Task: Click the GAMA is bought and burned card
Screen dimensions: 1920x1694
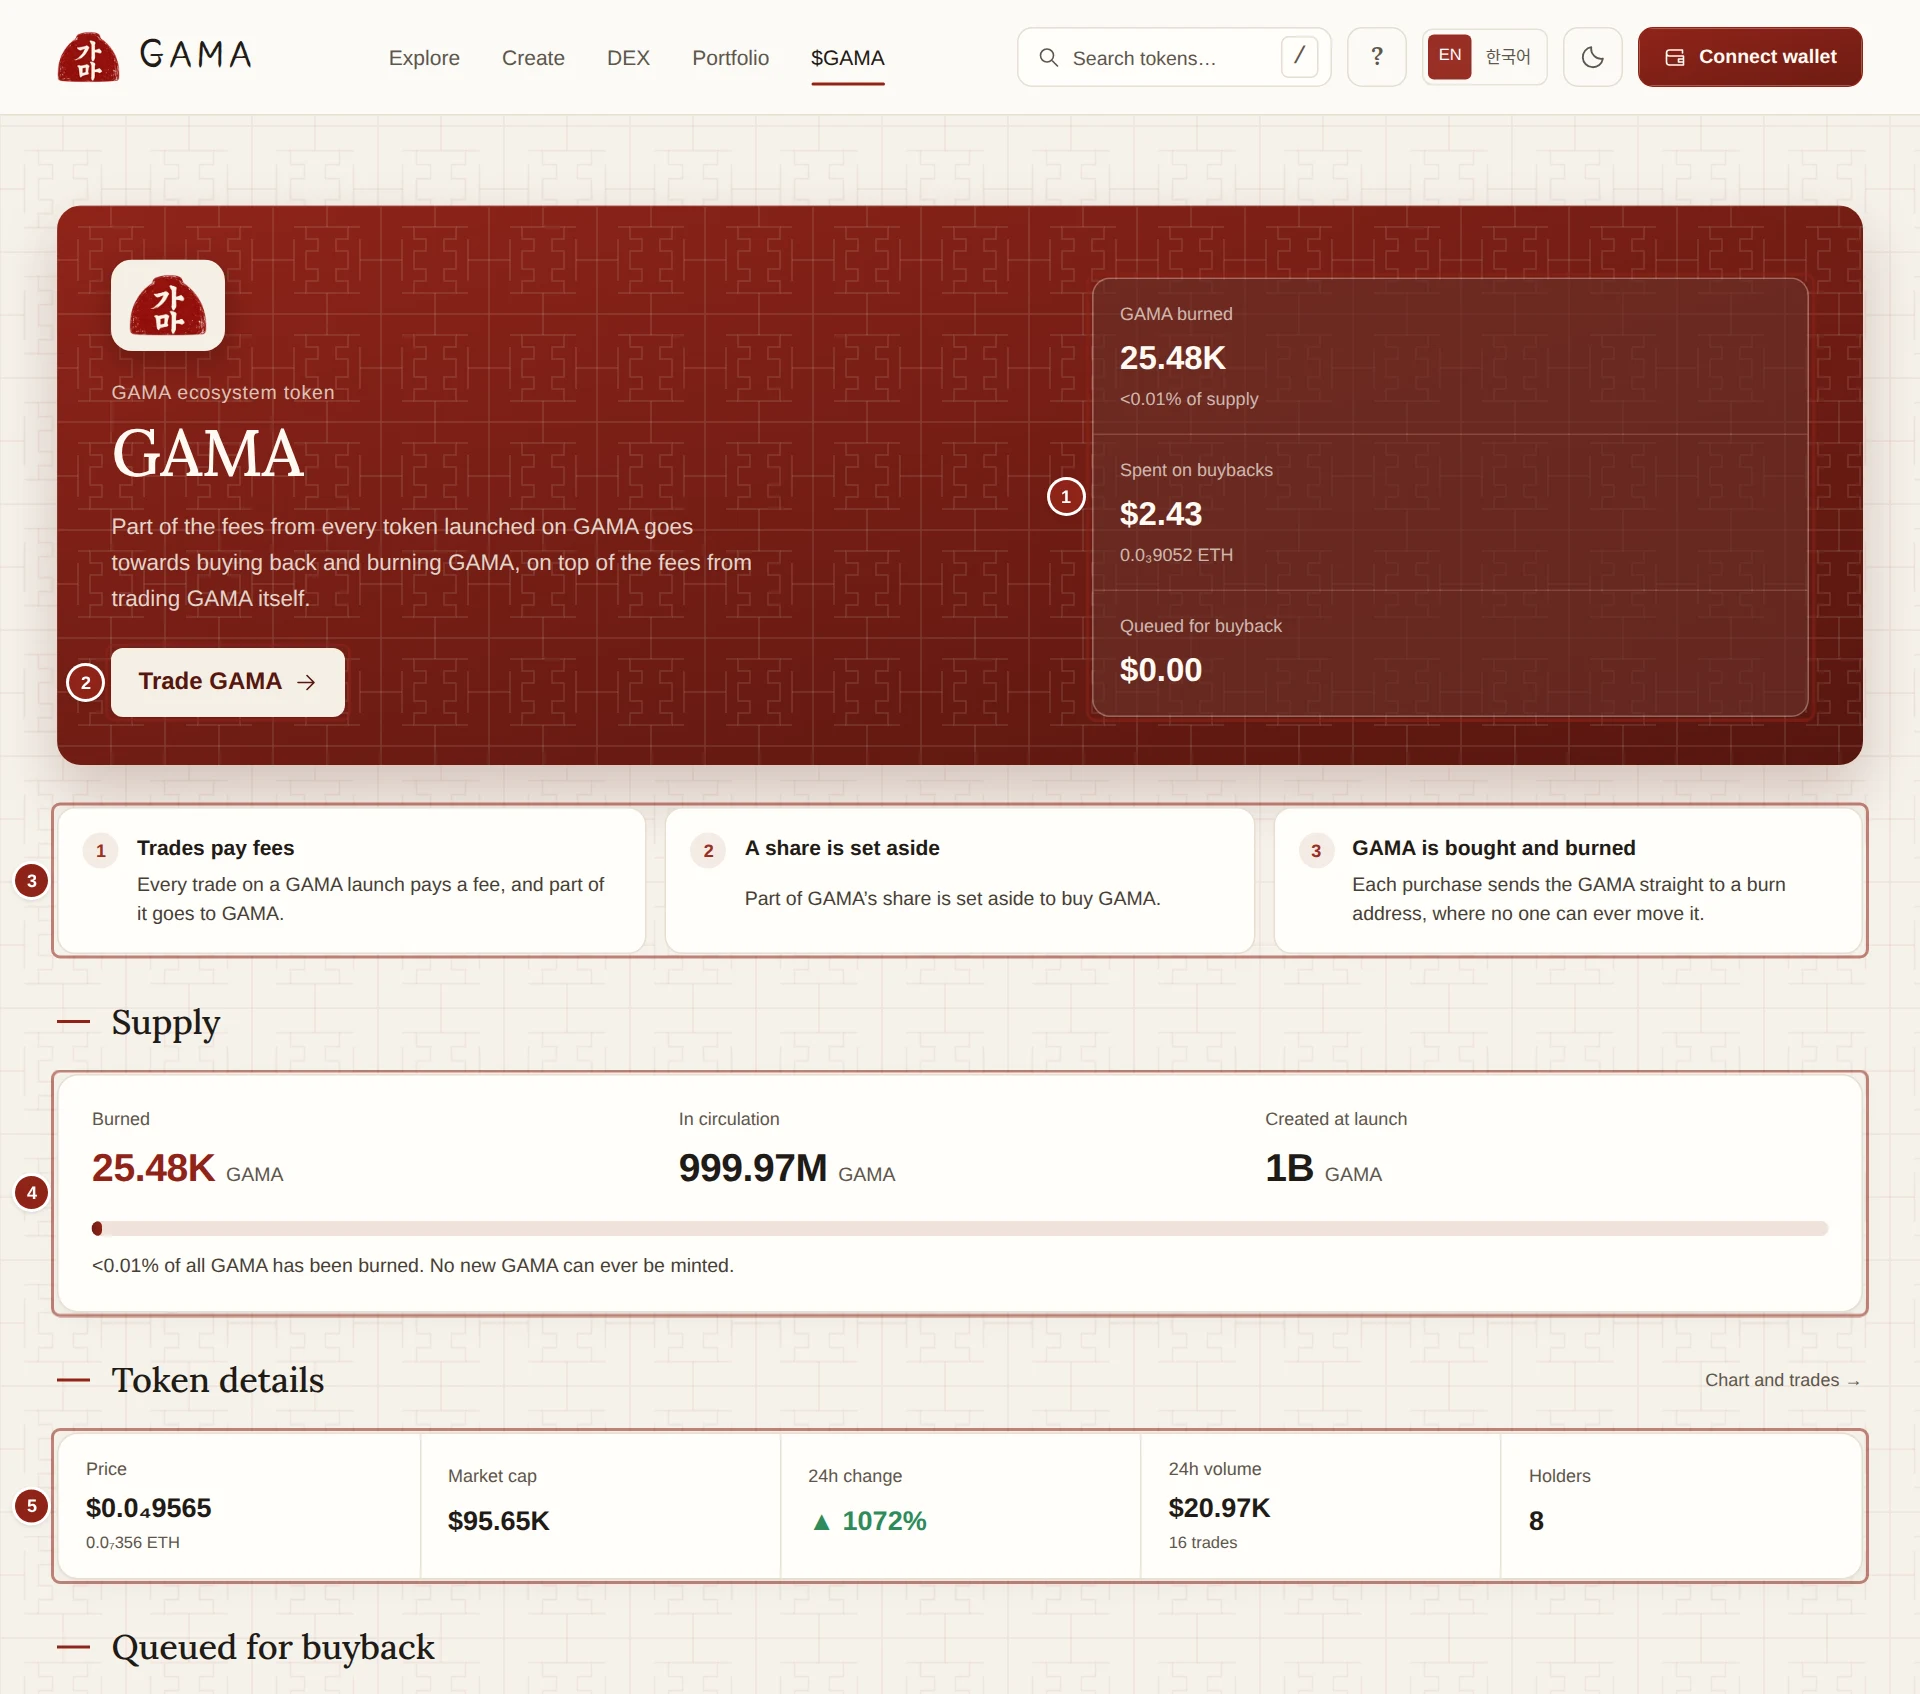Action: click(1568, 881)
